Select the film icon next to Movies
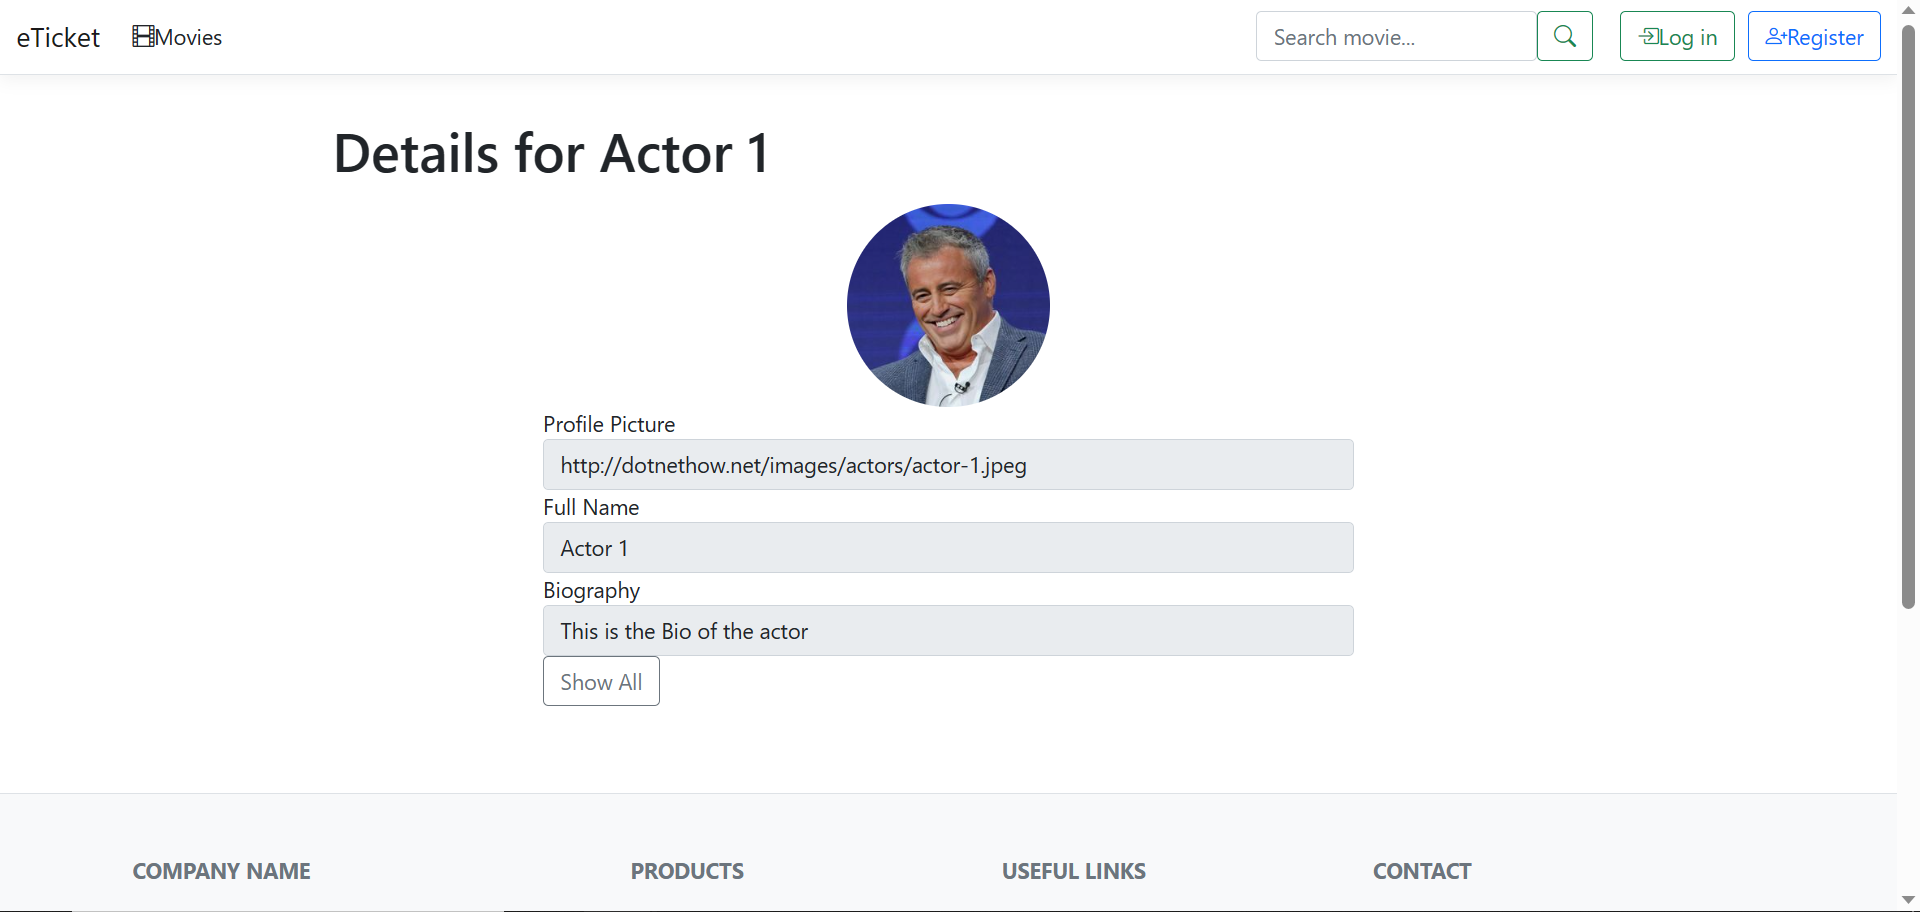The width and height of the screenshot is (1920, 912). pos(141,36)
